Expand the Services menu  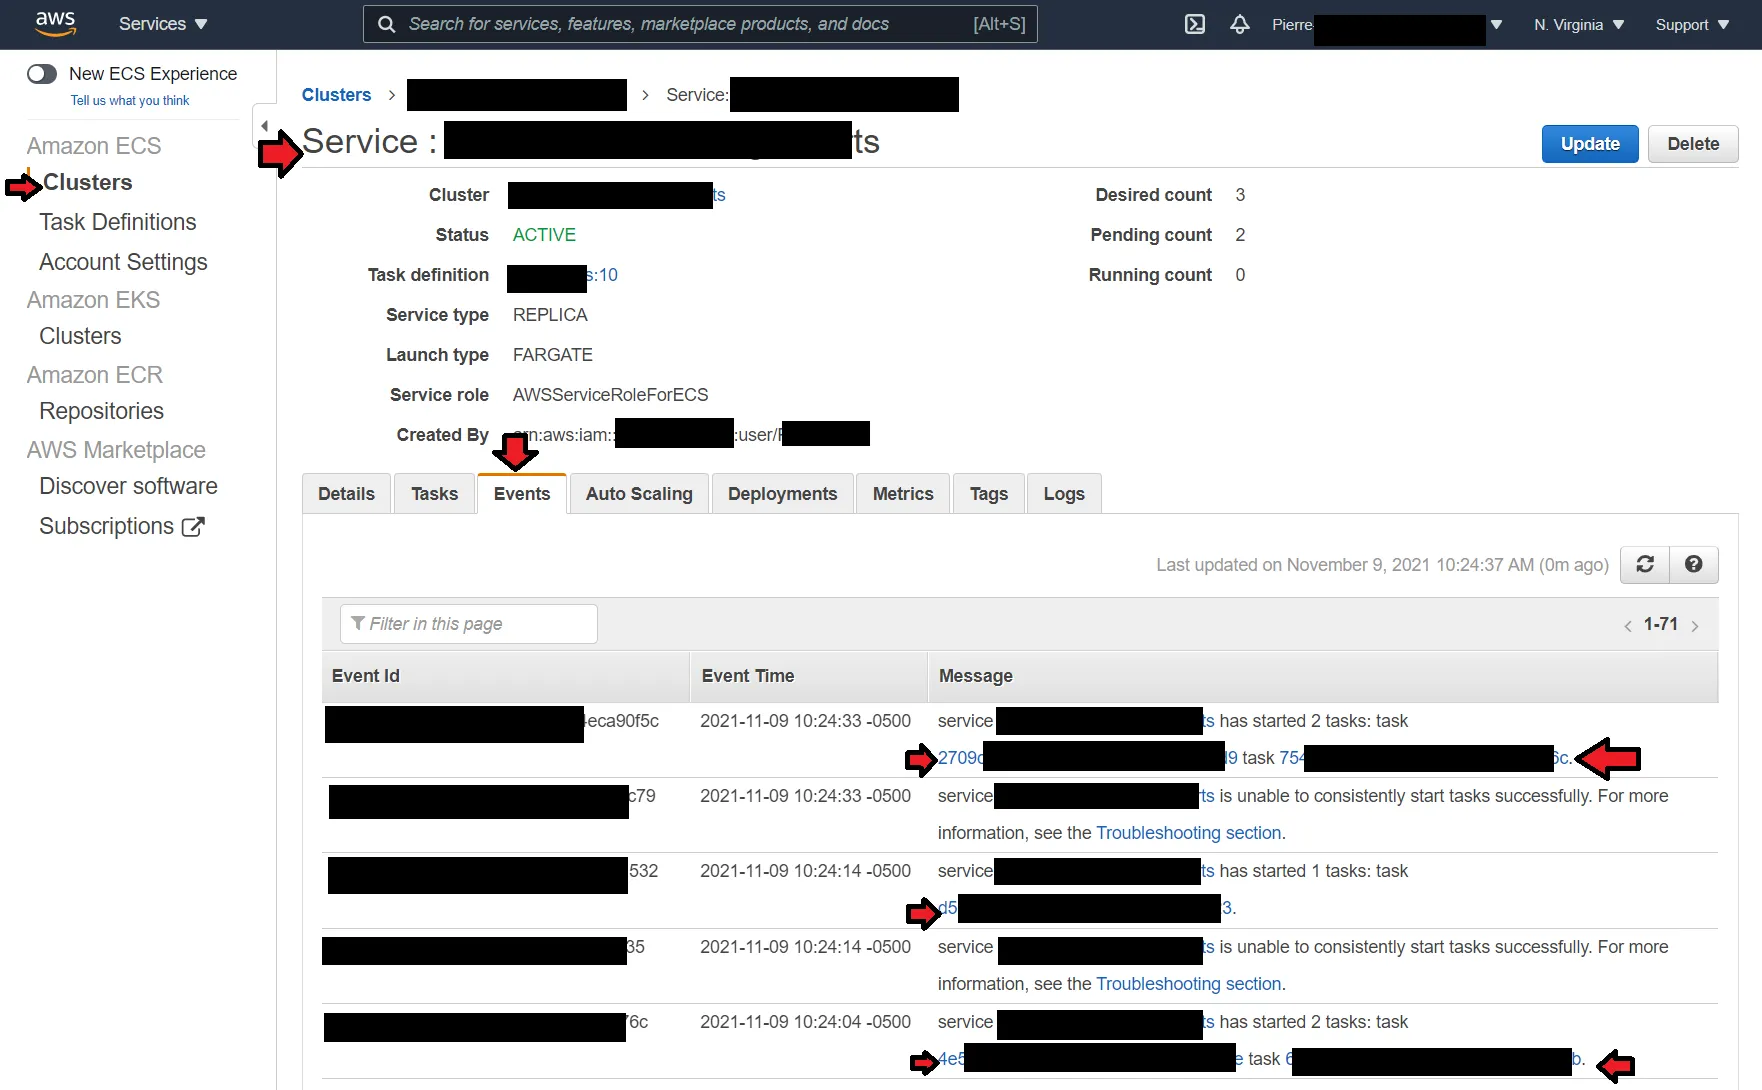click(x=163, y=24)
